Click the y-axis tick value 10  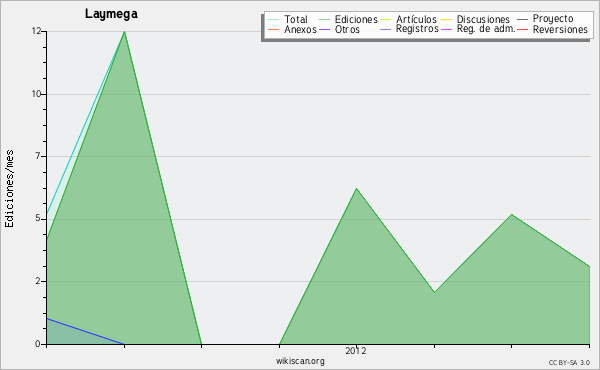coord(36,94)
